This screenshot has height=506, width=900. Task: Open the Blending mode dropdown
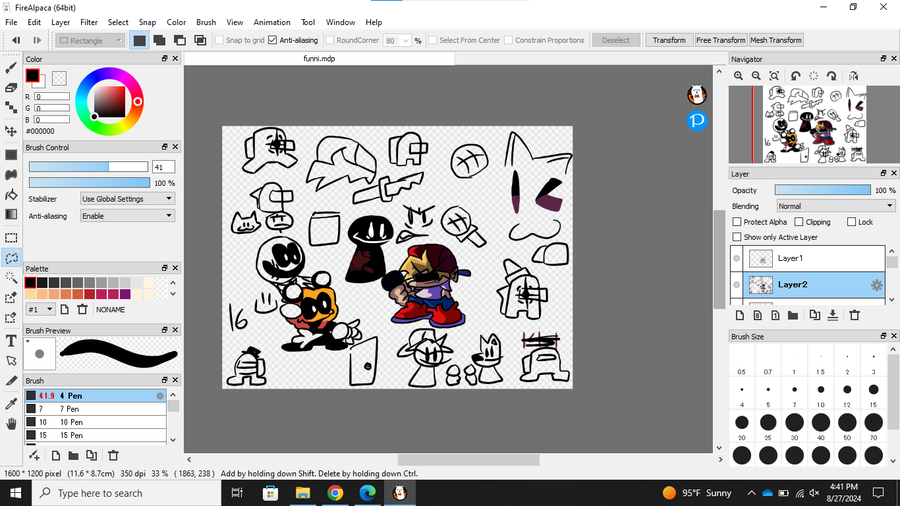(x=836, y=206)
